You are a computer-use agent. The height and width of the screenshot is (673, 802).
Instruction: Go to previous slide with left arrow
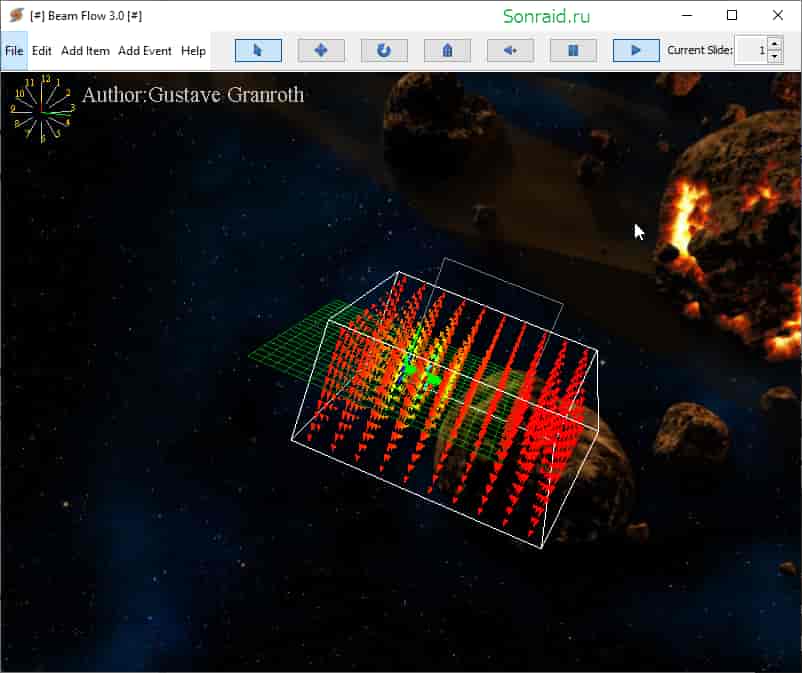(x=510, y=51)
